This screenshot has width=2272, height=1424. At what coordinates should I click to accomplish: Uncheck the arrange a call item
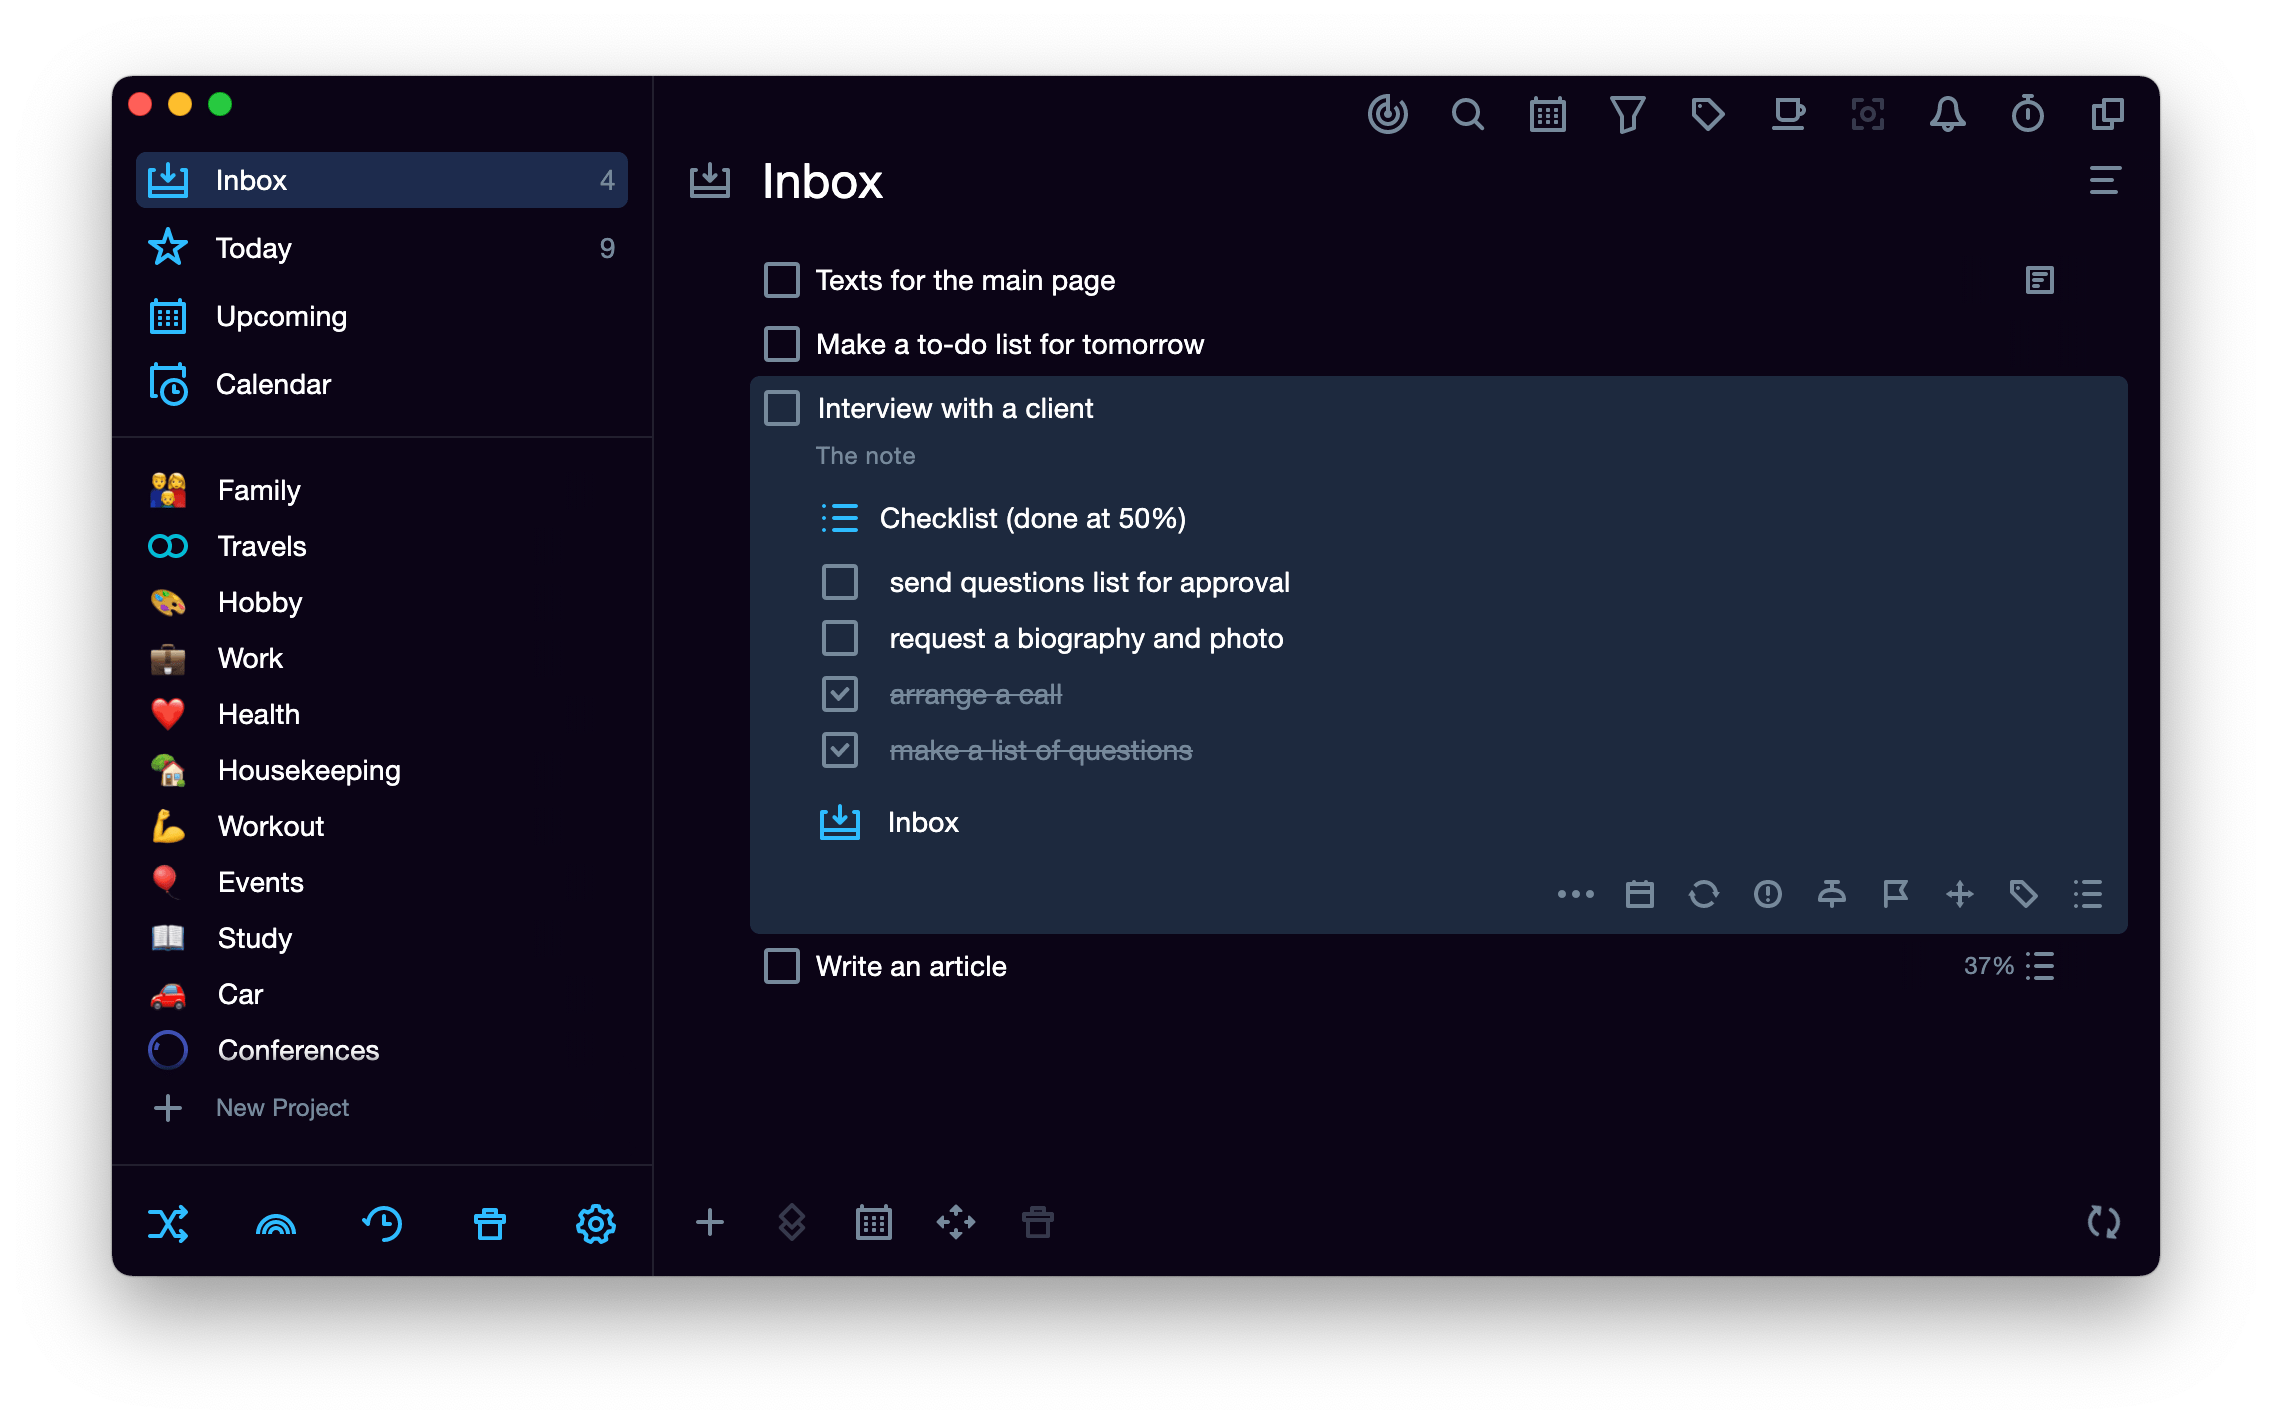840,694
